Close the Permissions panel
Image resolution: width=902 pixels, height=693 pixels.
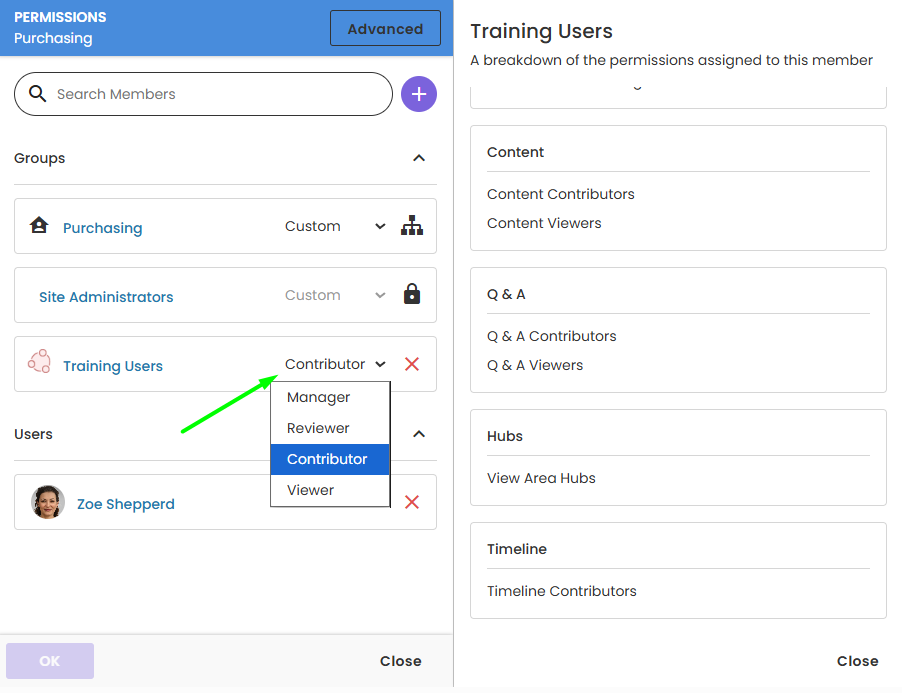coord(400,661)
